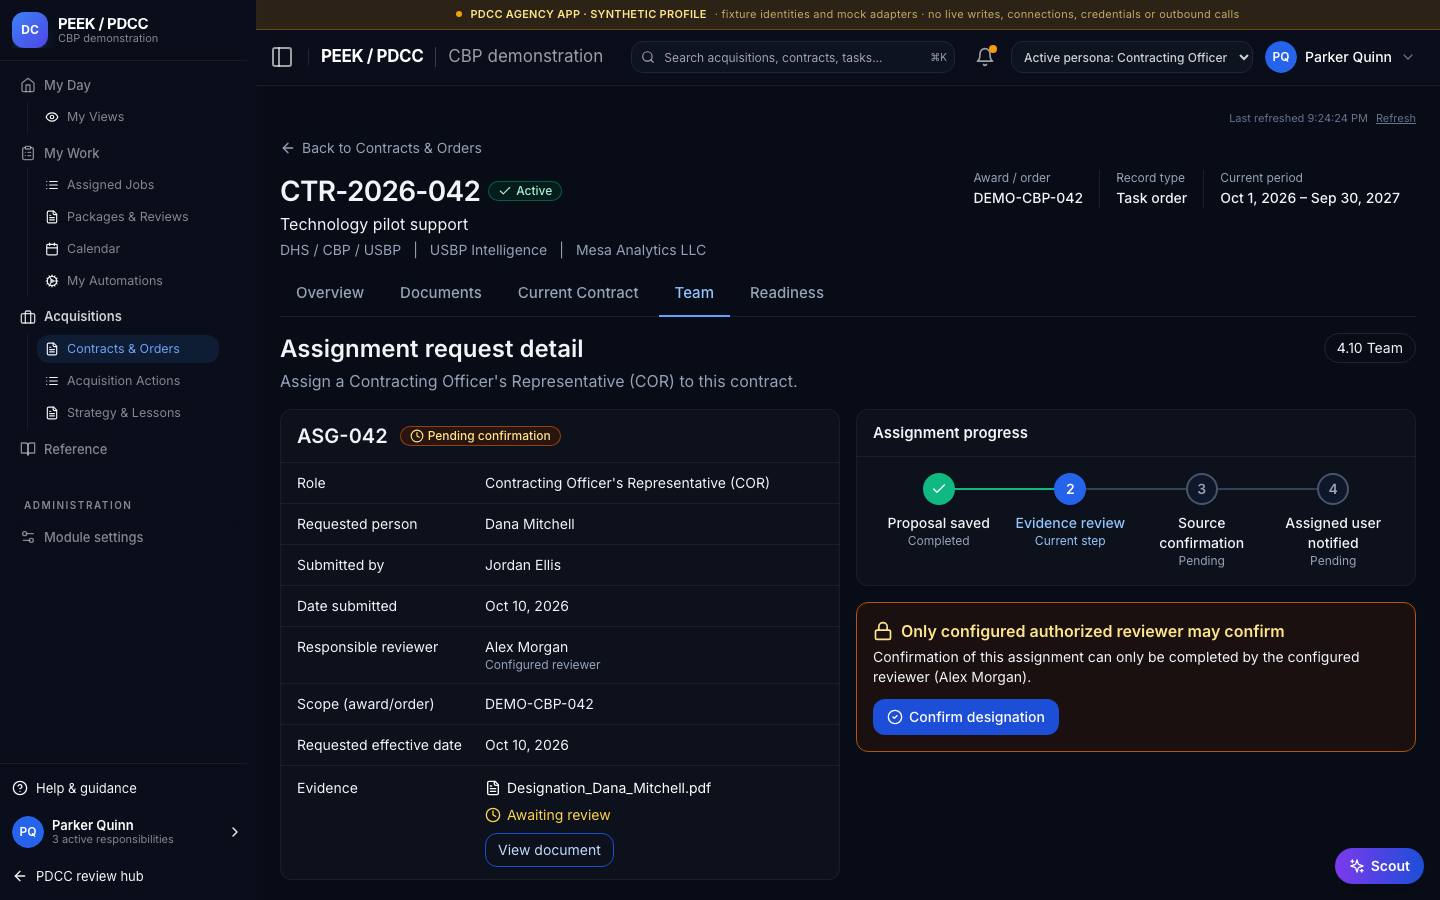Click the Confirm designation button
This screenshot has width=1440, height=900.
pos(966,717)
